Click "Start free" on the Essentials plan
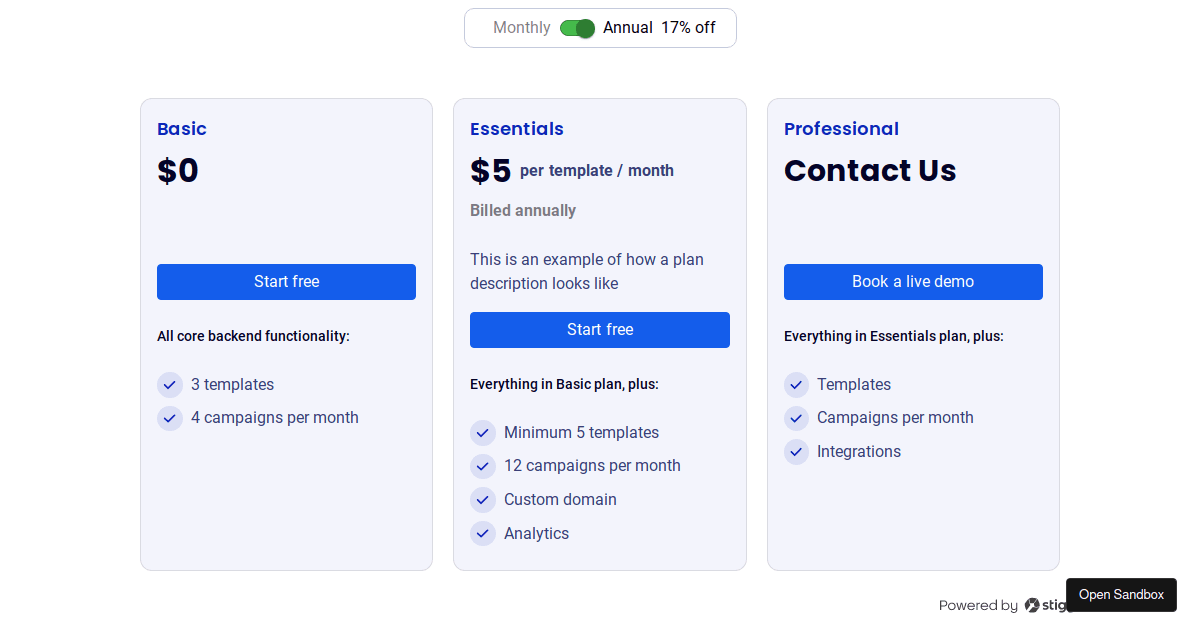This screenshot has width=1200, height=630. coord(599,329)
